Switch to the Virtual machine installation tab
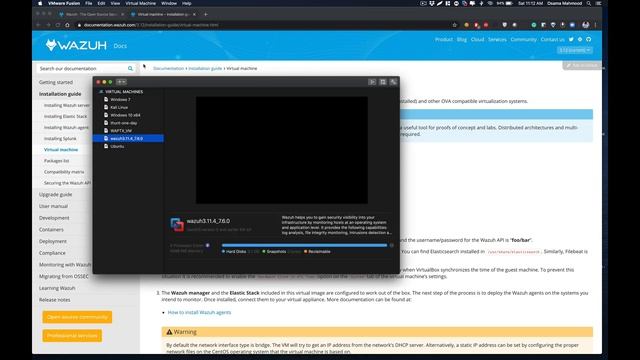This screenshot has height=360, width=640. tap(163, 14)
